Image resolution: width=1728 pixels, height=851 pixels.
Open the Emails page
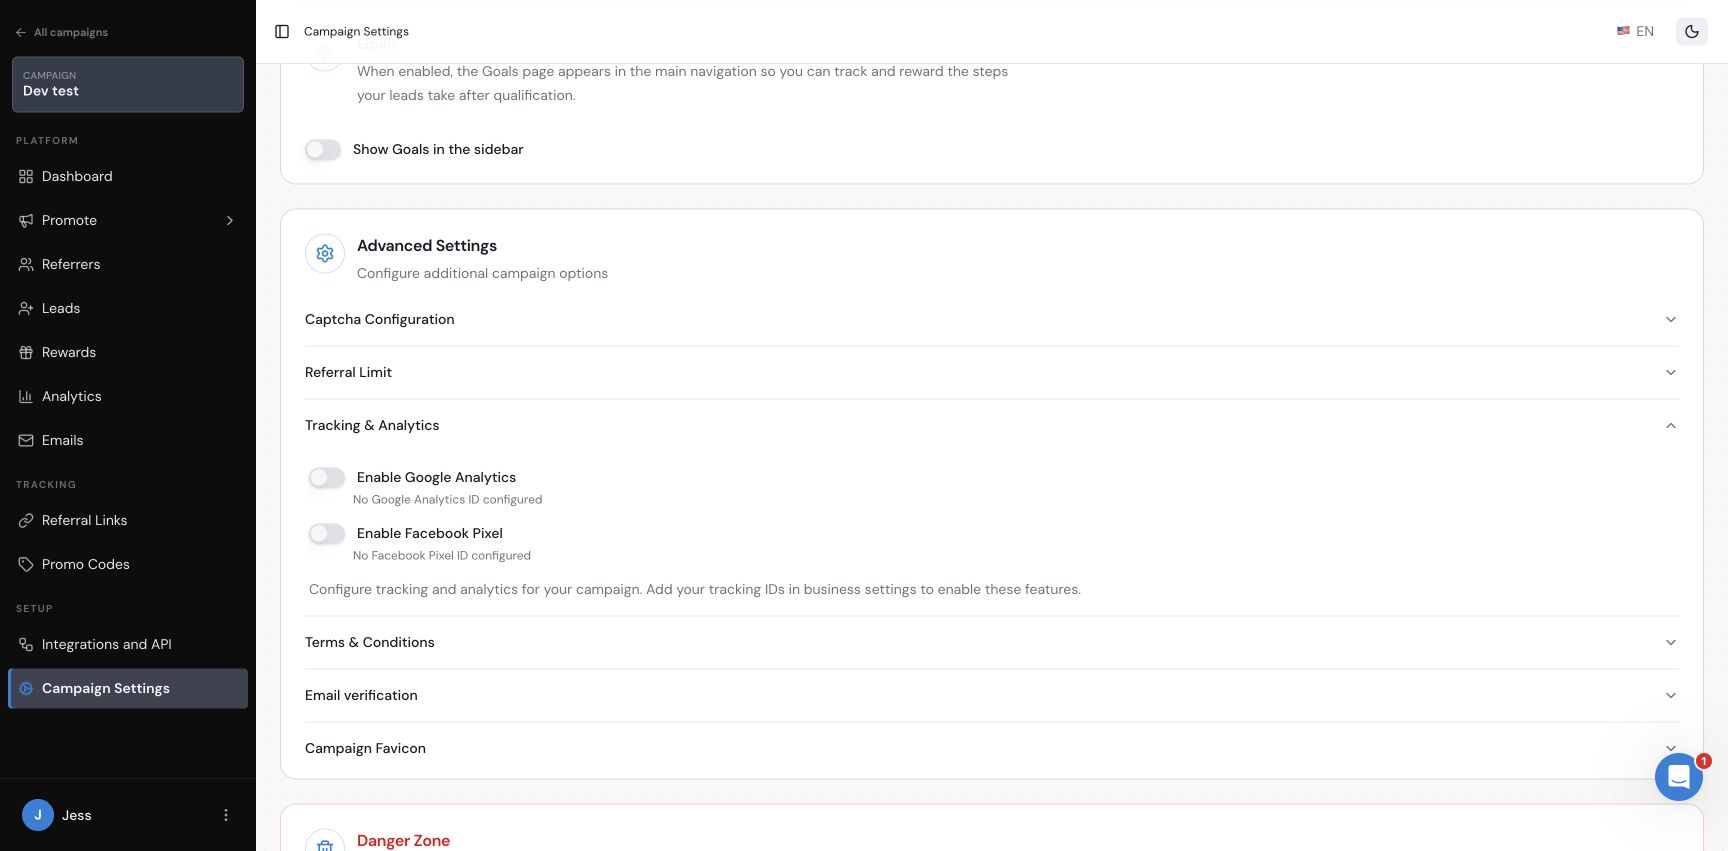128,440
